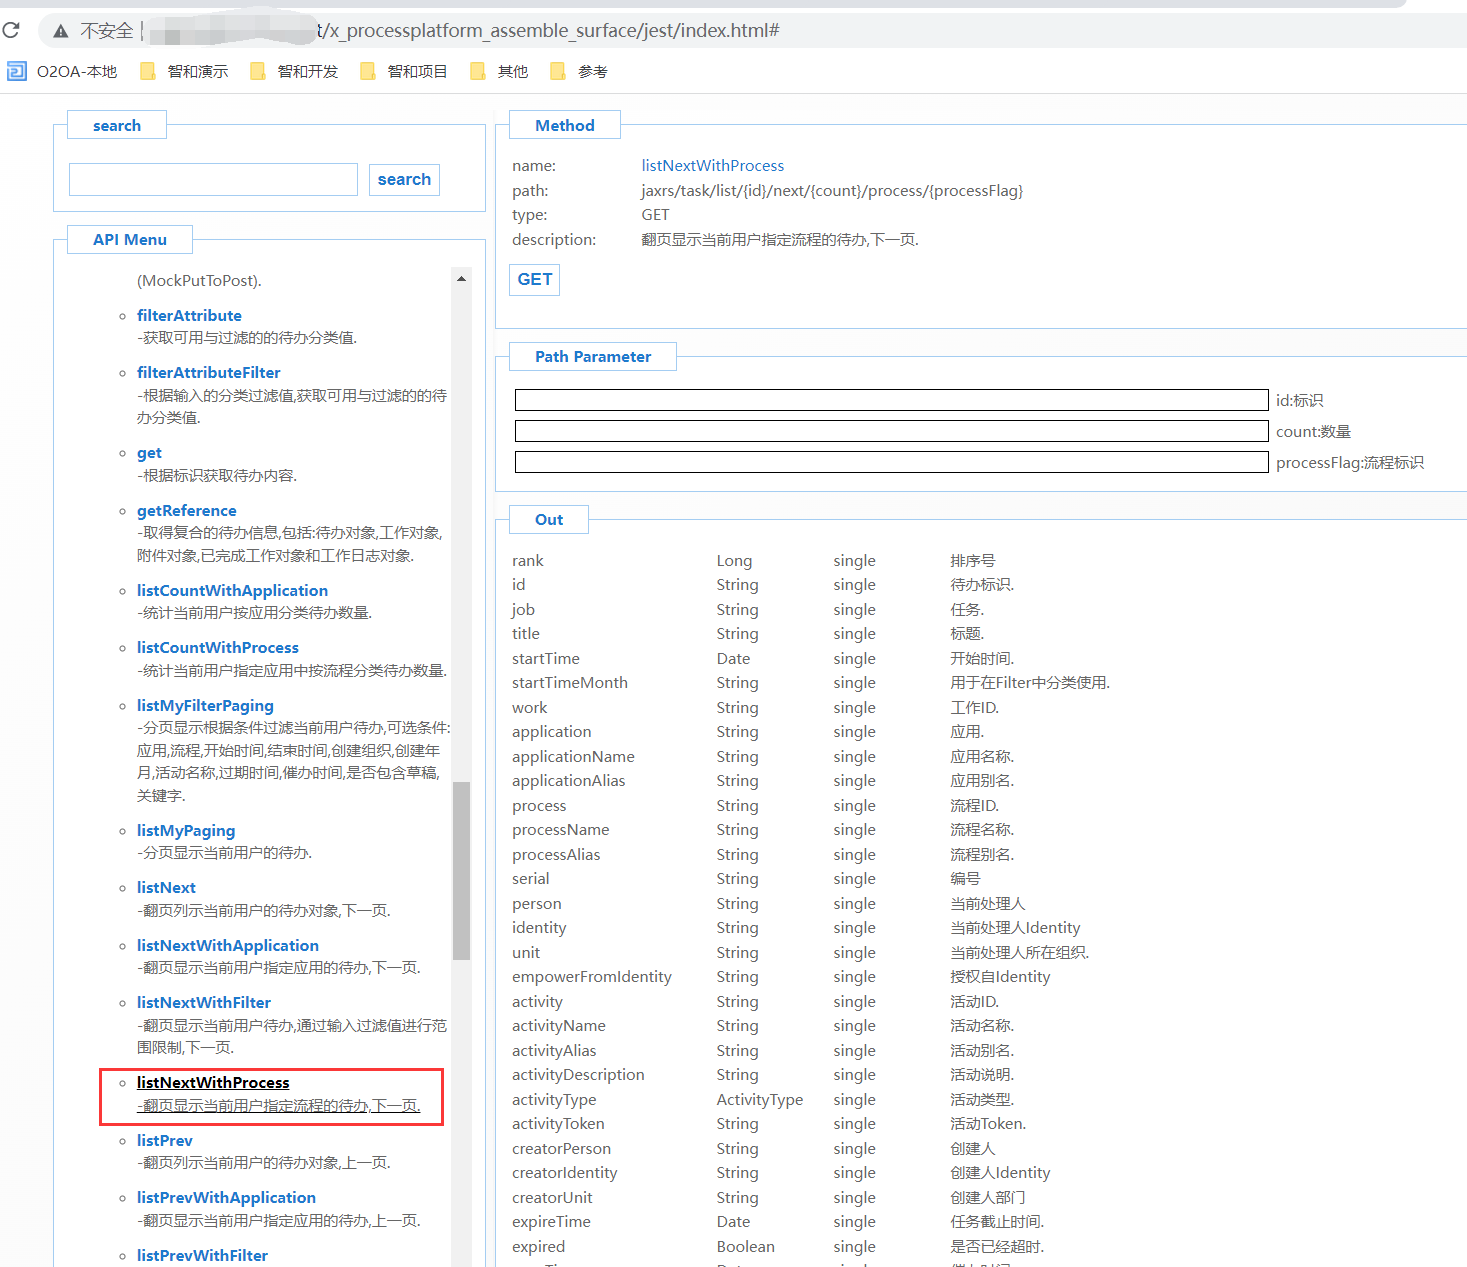The width and height of the screenshot is (1467, 1267).
Task: Open the listPrevWithApplication API entry
Action: click(x=226, y=1197)
